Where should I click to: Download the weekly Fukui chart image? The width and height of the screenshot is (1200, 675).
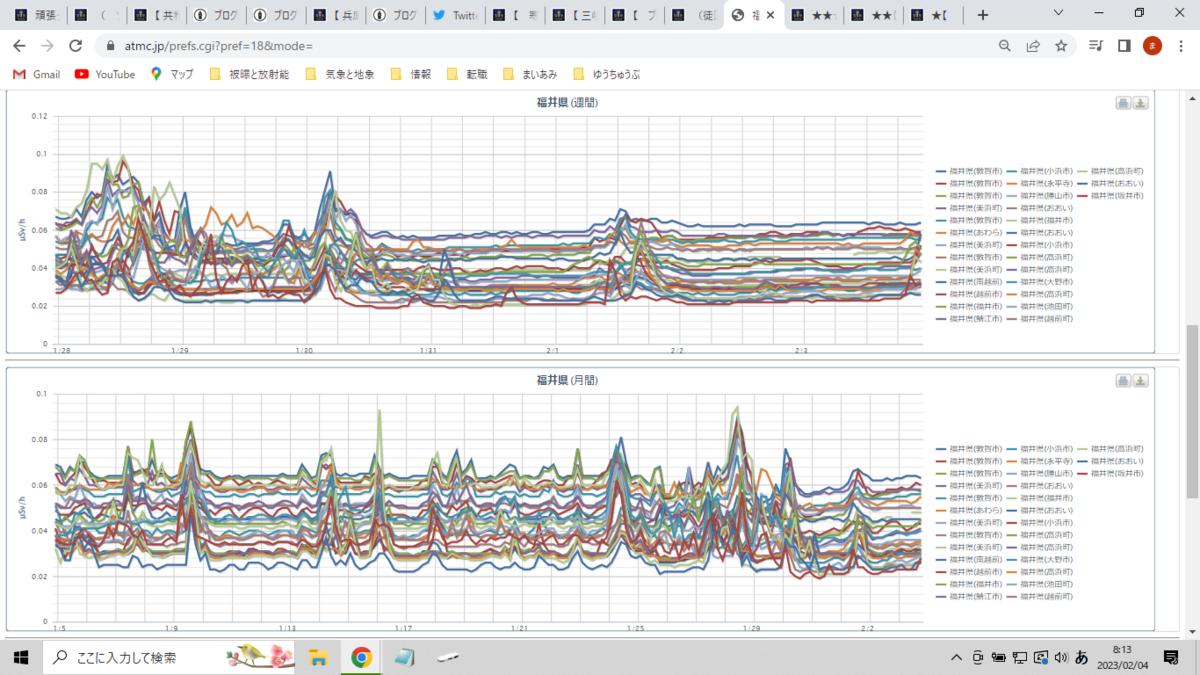(1141, 103)
